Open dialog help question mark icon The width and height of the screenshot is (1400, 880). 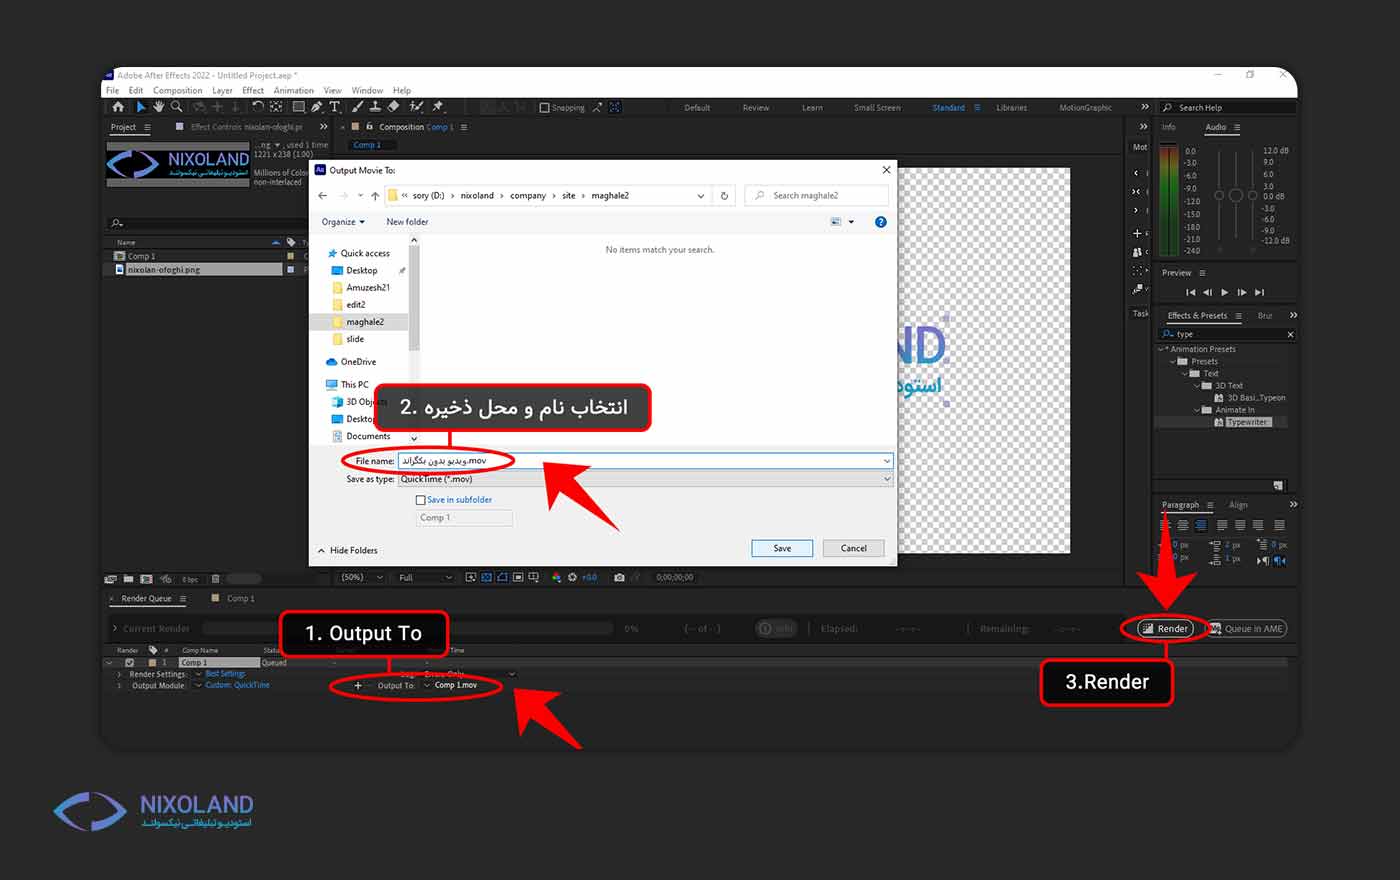[x=881, y=222]
